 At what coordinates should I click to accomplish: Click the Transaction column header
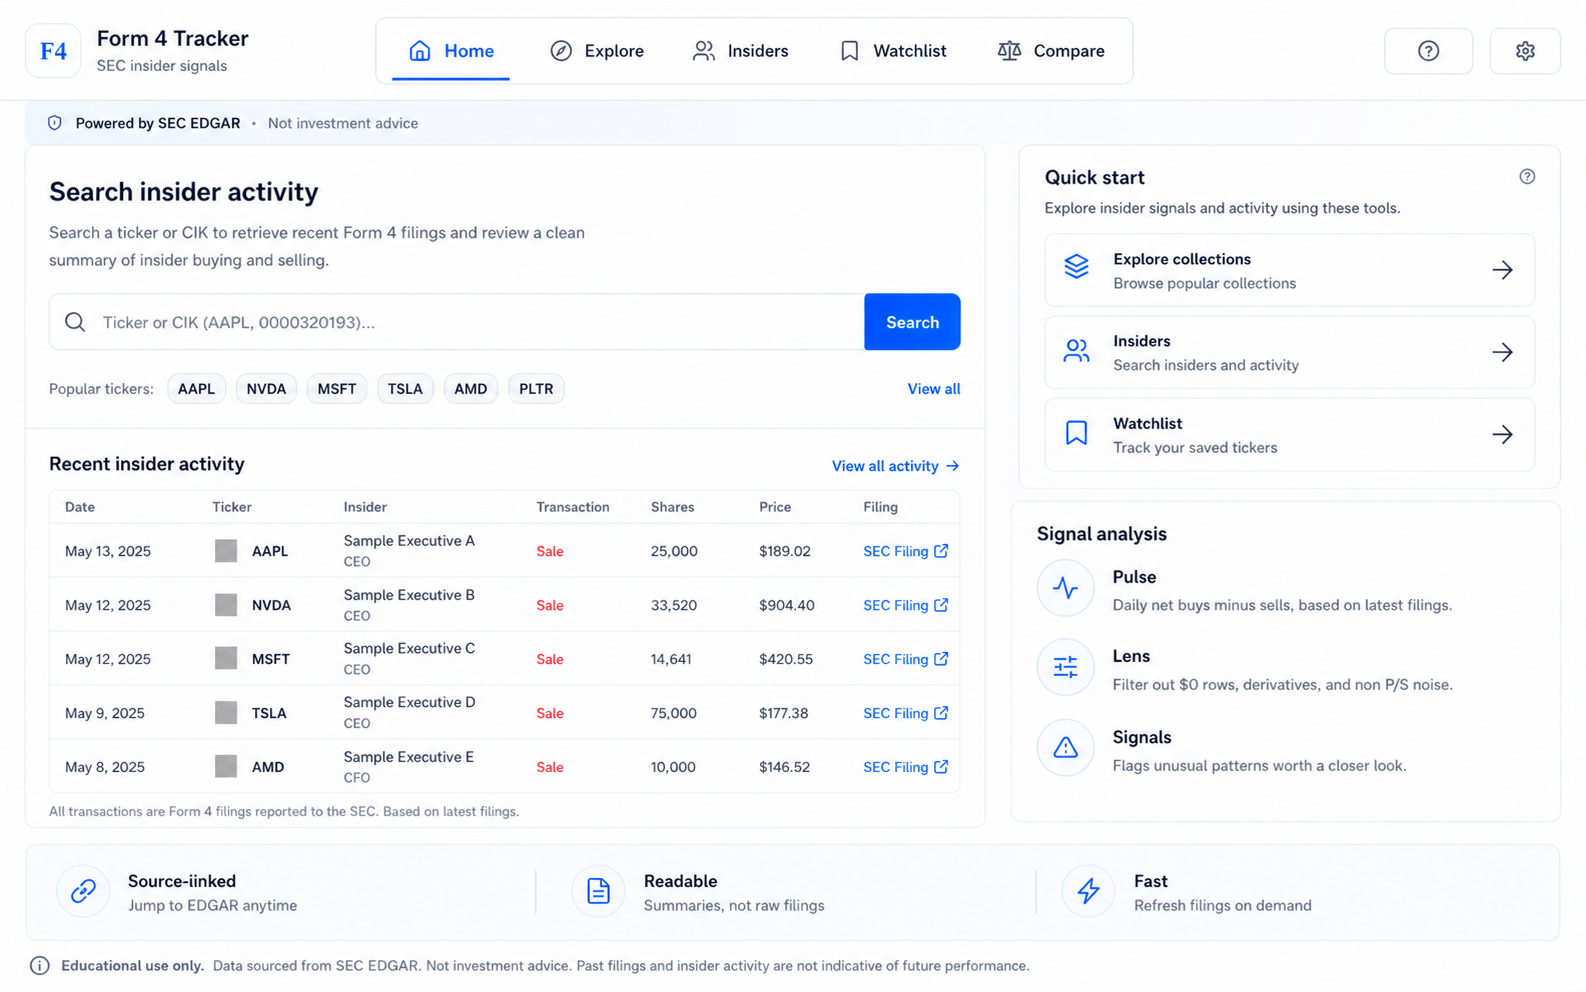pyautogui.click(x=573, y=507)
